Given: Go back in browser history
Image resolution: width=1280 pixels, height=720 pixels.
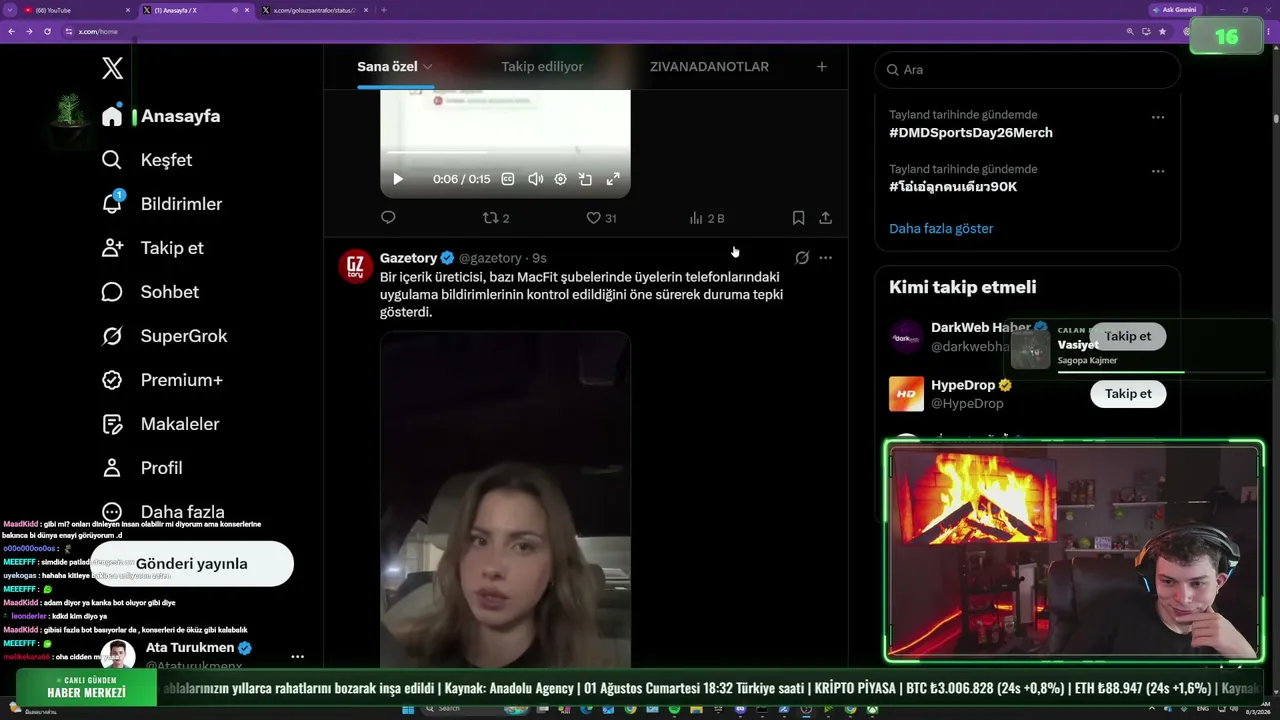Looking at the screenshot, I should pyautogui.click(x=11, y=31).
